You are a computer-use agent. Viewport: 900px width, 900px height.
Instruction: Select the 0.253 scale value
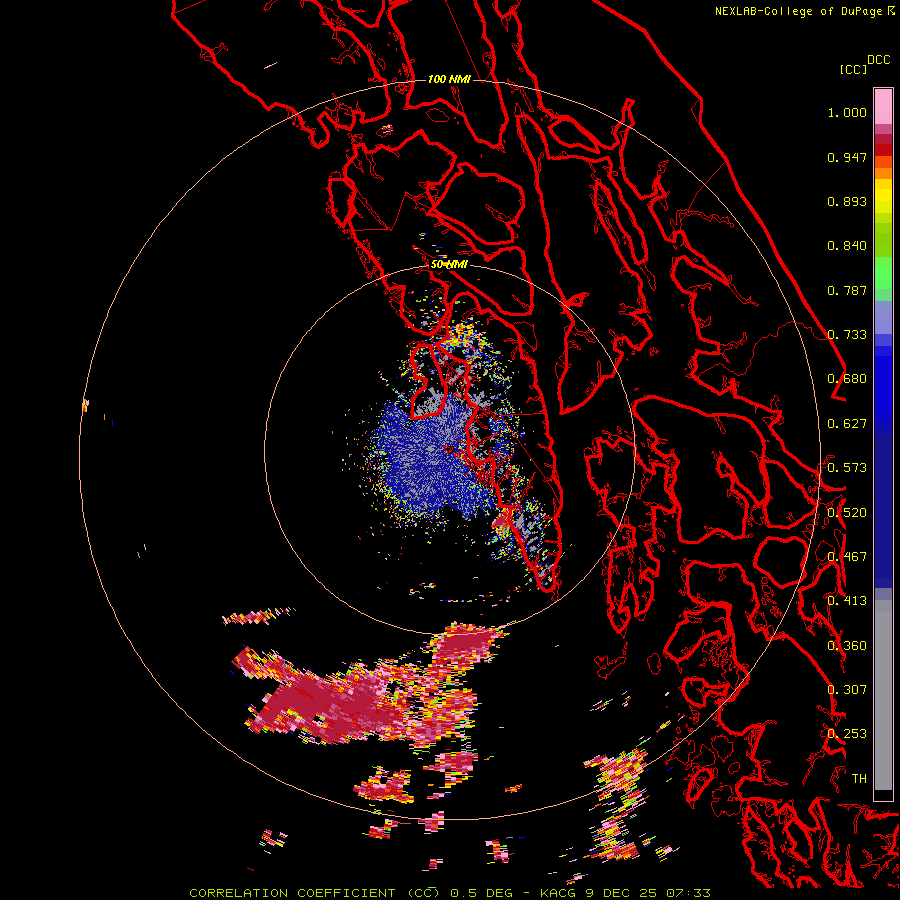[x=847, y=734]
